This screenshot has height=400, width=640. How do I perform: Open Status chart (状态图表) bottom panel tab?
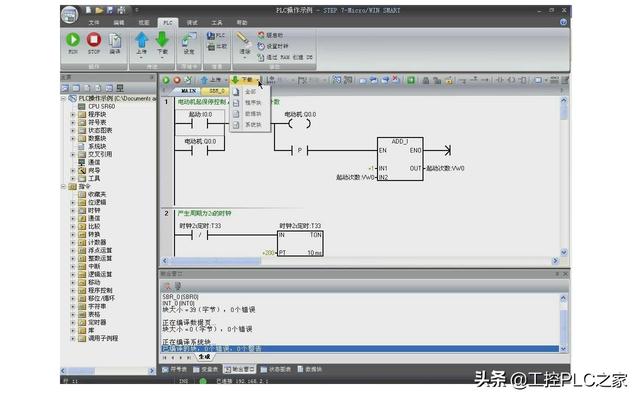click(276, 369)
